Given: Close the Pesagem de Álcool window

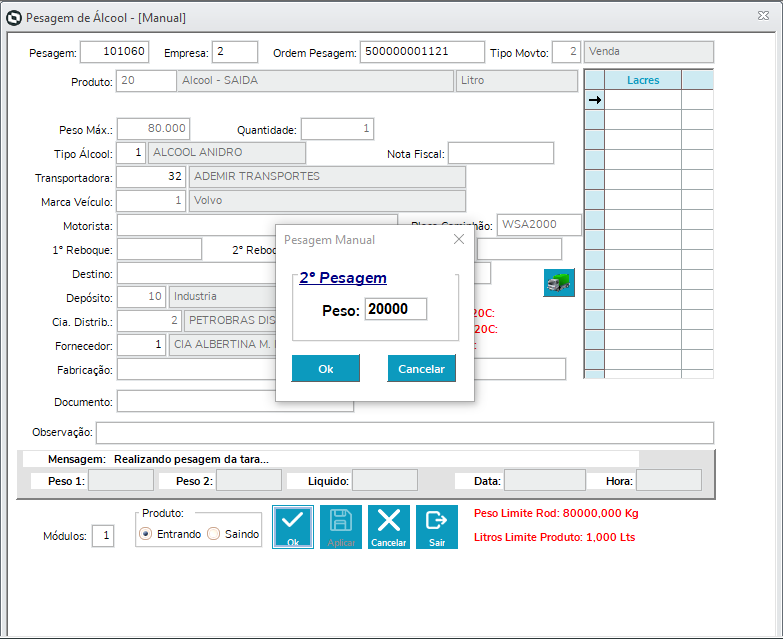Looking at the screenshot, I should 763,15.
